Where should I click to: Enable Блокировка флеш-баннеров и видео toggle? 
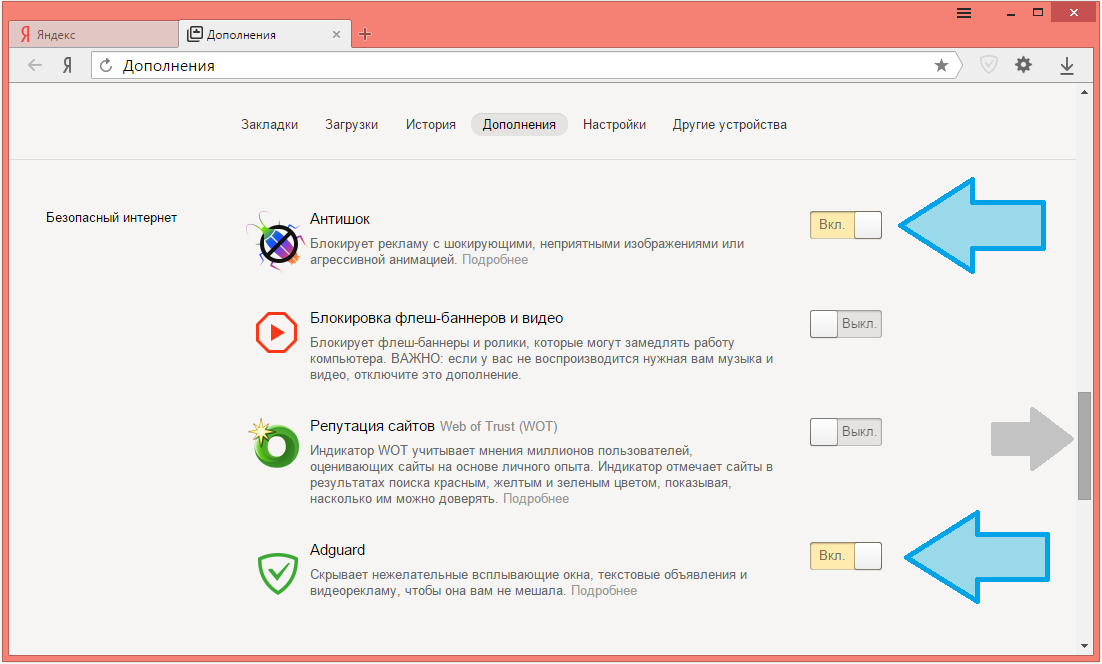pos(845,324)
